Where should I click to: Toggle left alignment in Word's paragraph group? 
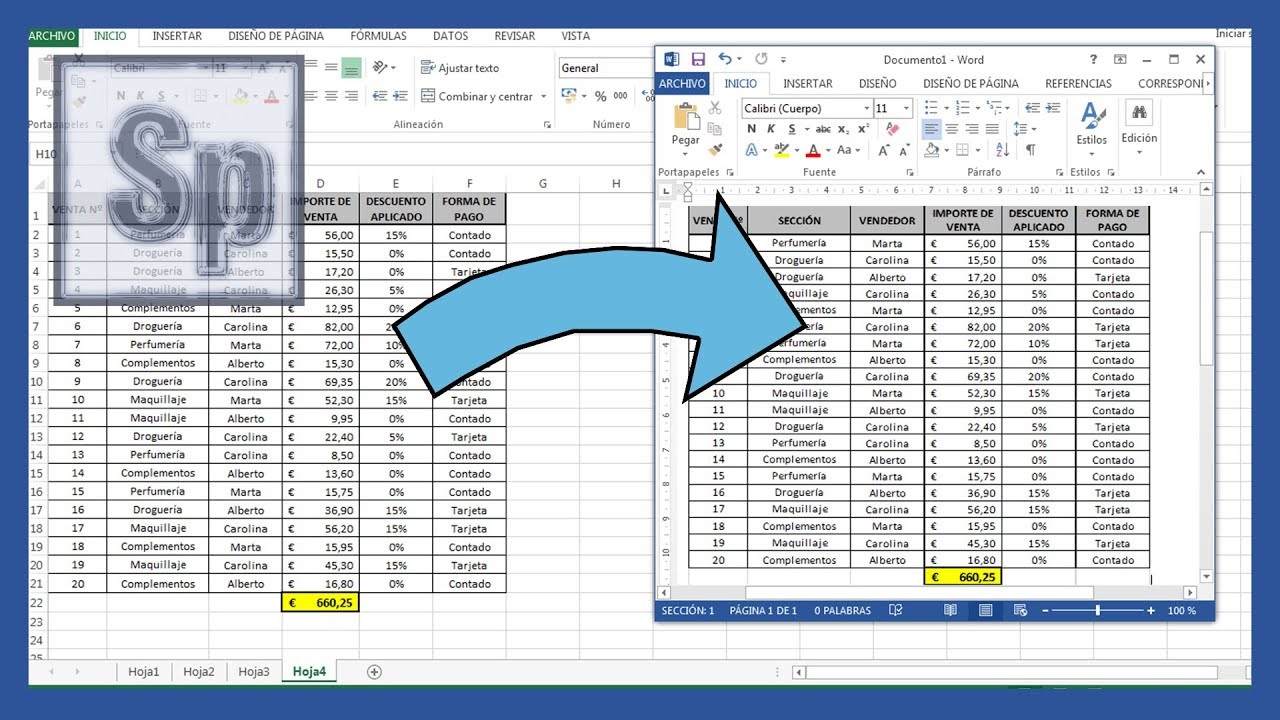[x=931, y=129]
